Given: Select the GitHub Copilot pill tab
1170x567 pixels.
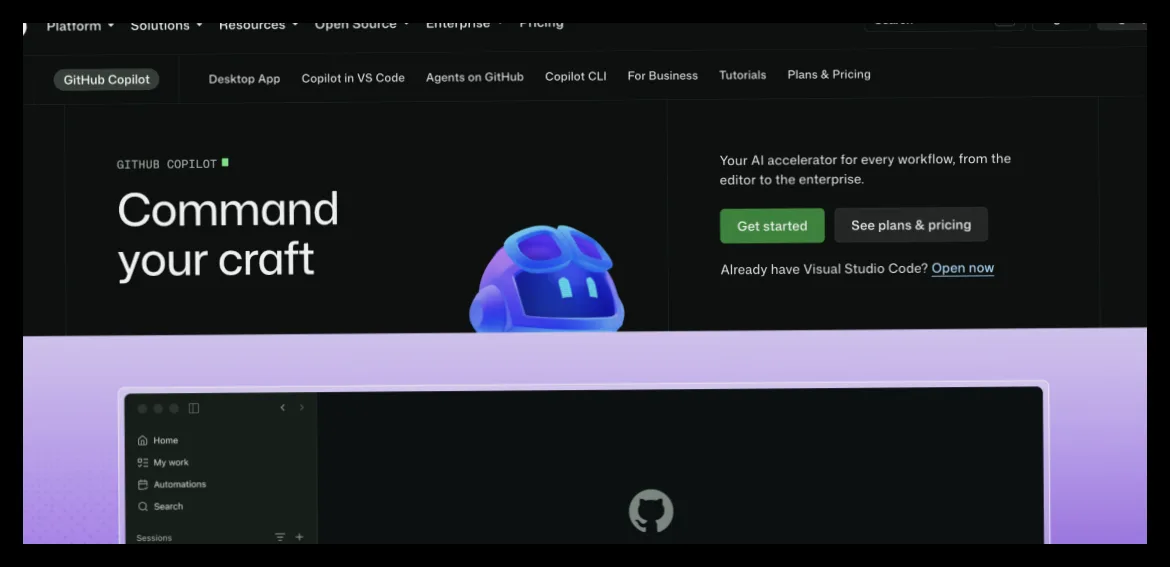Looking at the screenshot, I should pyautogui.click(x=107, y=80).
